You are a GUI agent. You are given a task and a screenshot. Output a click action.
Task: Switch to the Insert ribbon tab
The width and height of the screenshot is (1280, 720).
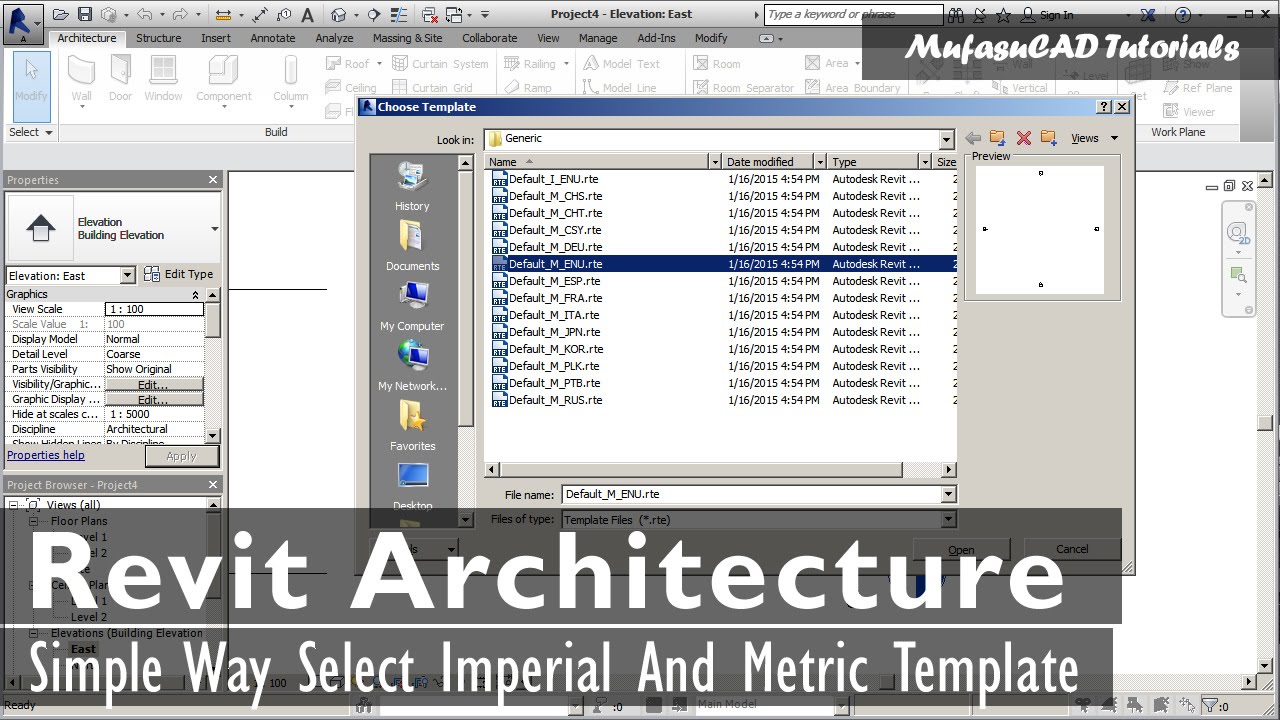coord(216,38)
